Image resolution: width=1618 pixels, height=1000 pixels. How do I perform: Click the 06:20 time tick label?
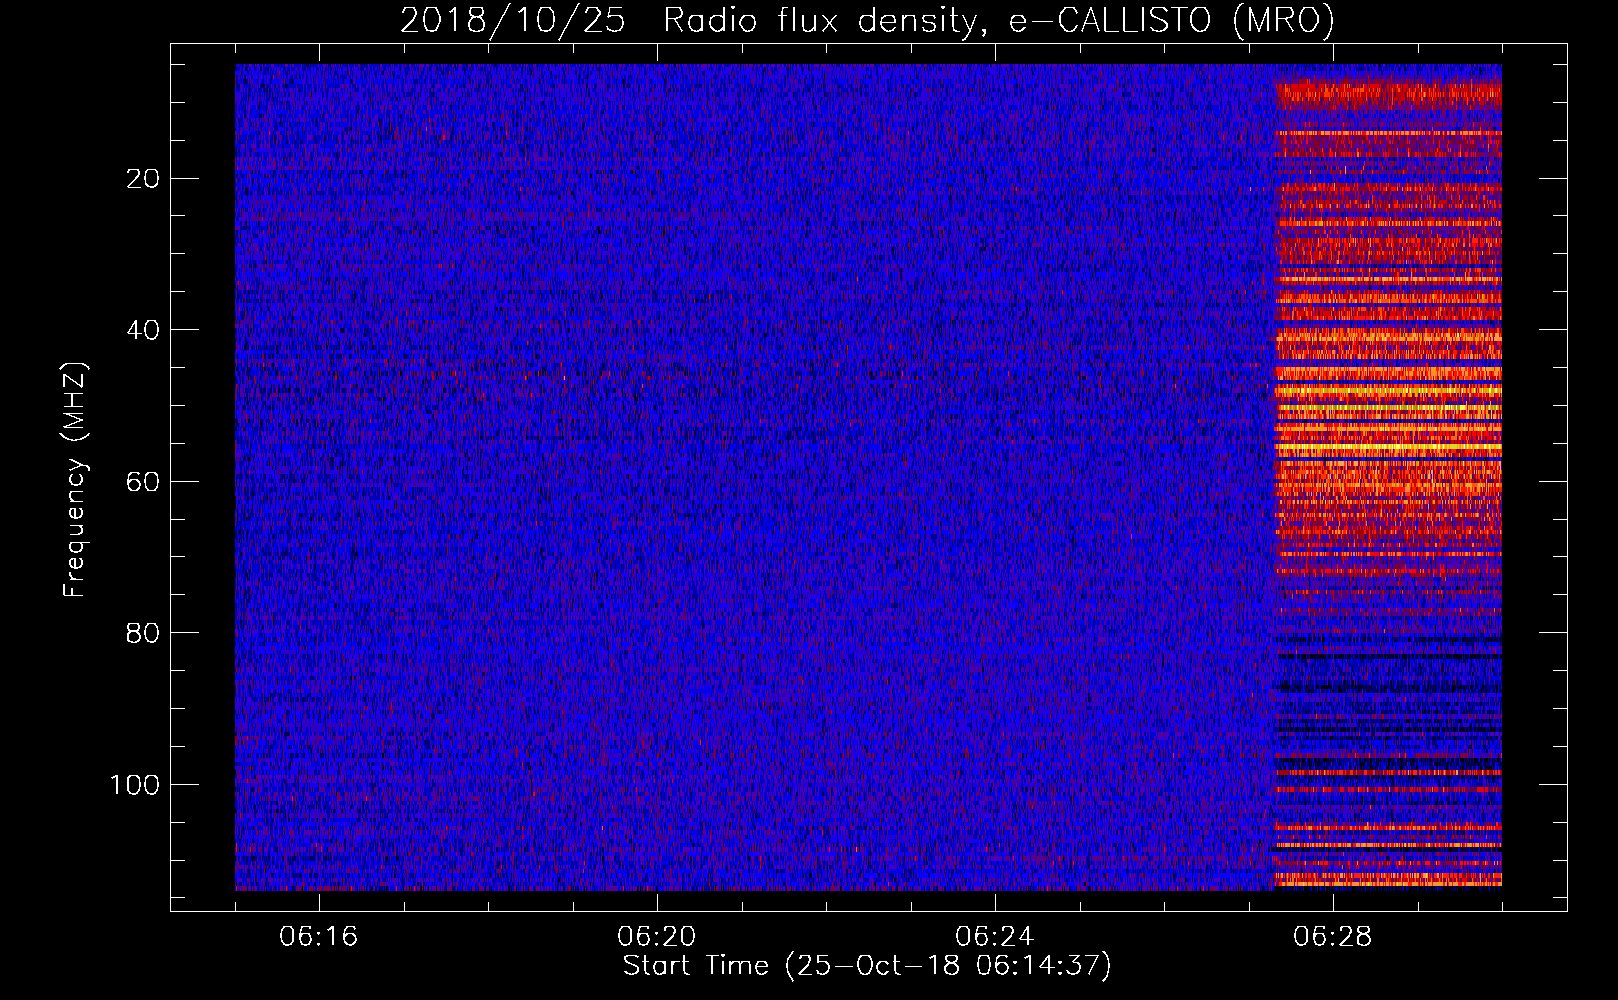pos(657,937)
